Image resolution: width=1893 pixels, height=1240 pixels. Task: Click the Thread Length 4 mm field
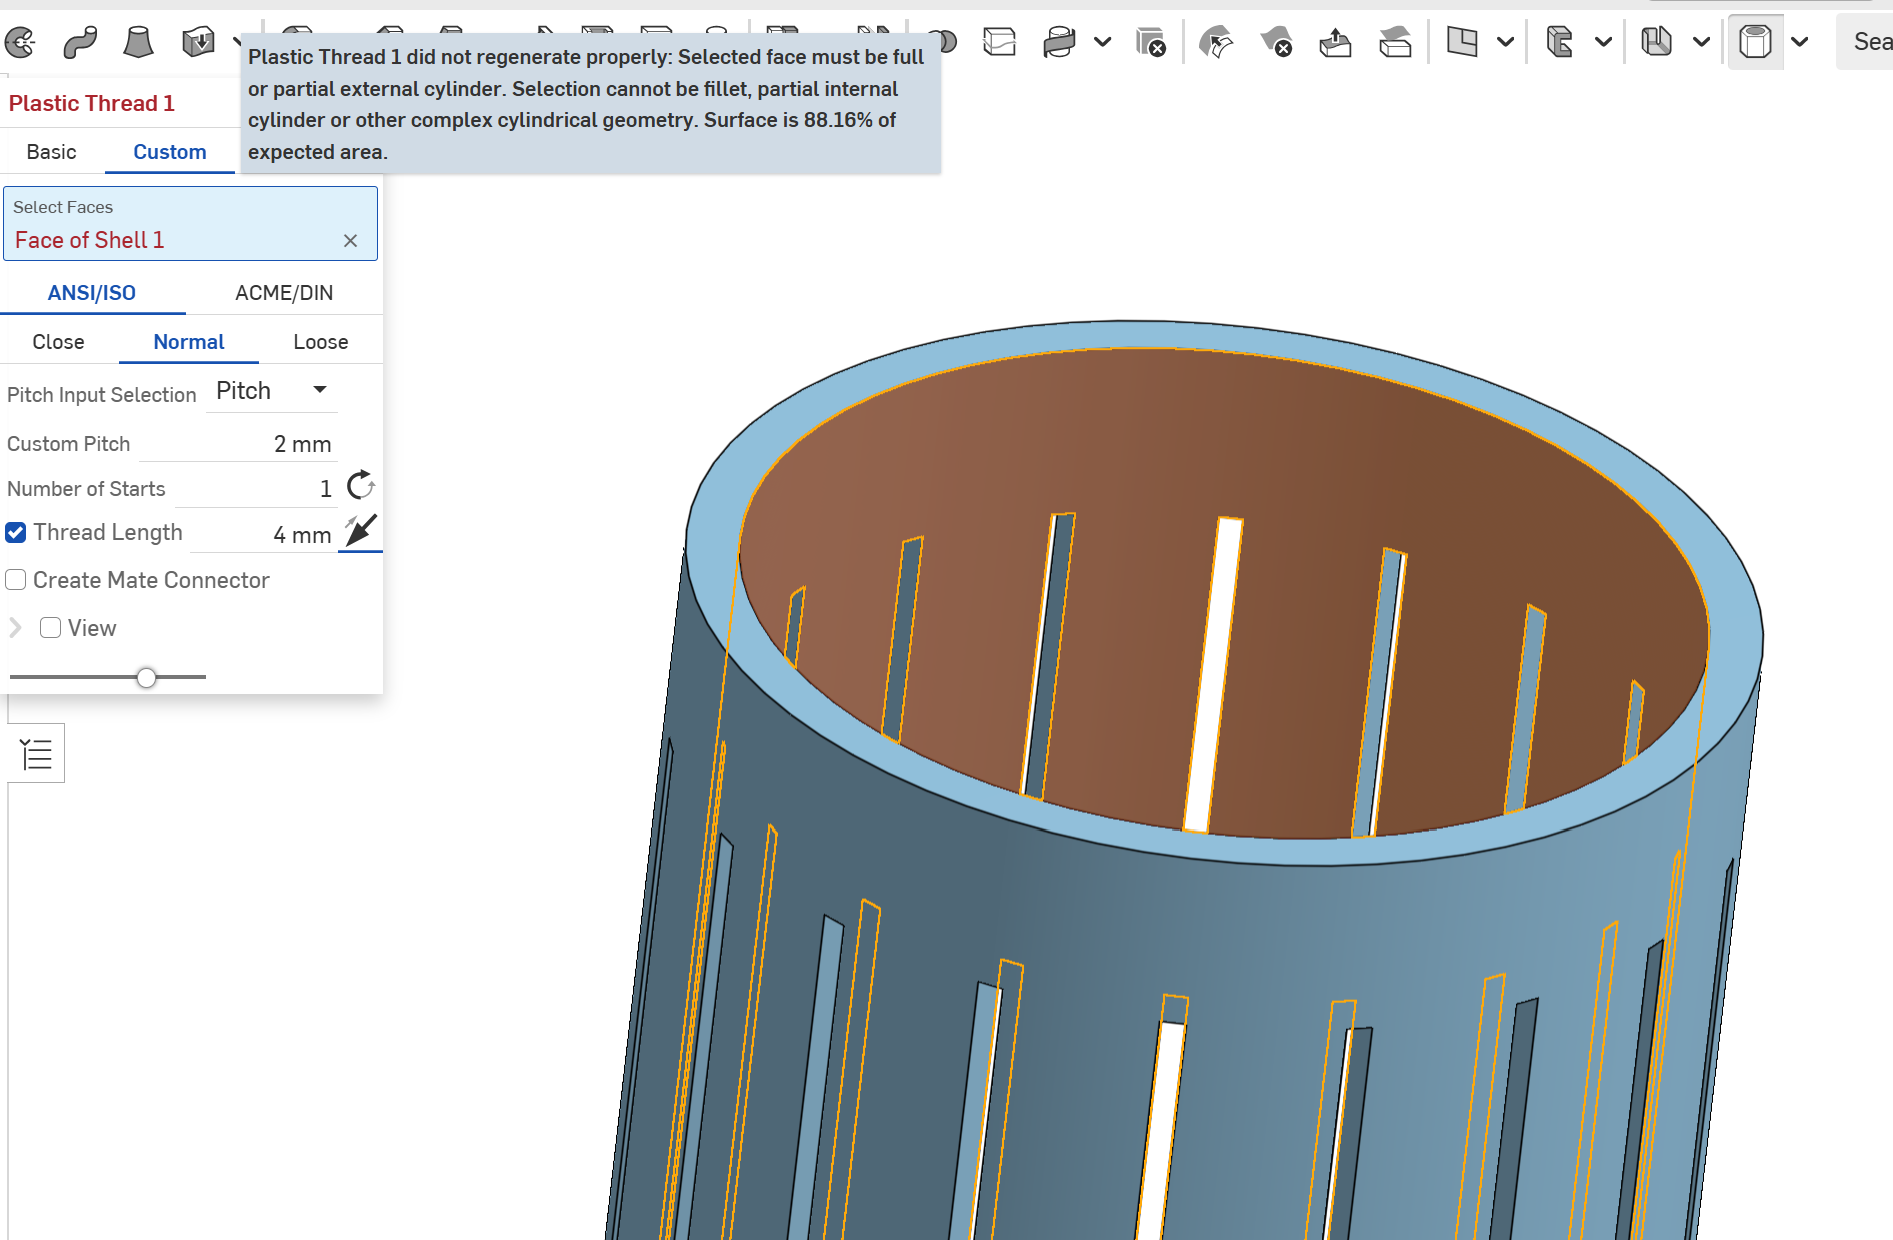point(262,535)
